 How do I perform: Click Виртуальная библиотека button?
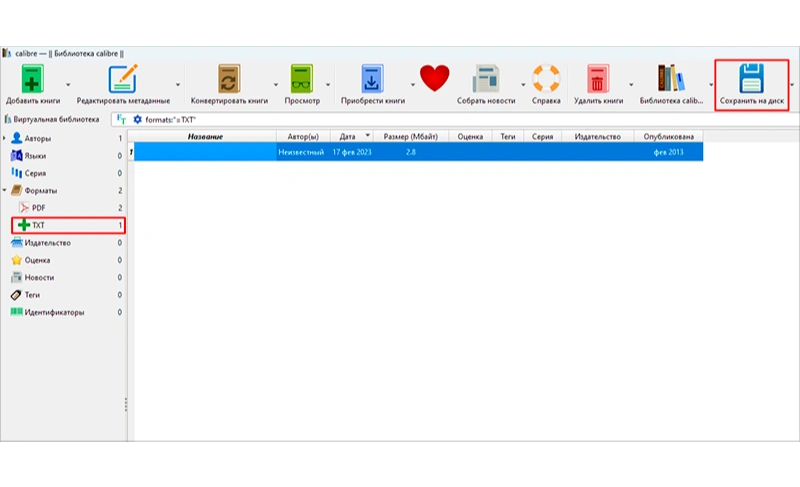(x=52, y=119)
